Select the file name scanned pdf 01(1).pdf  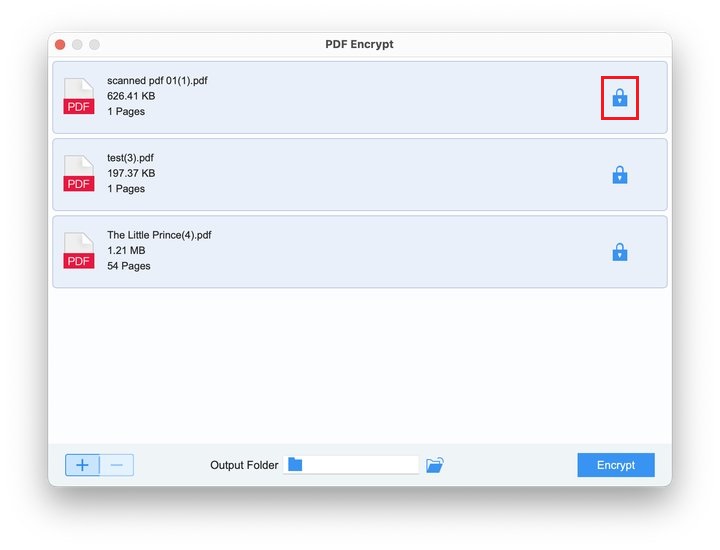click(157, 81)
